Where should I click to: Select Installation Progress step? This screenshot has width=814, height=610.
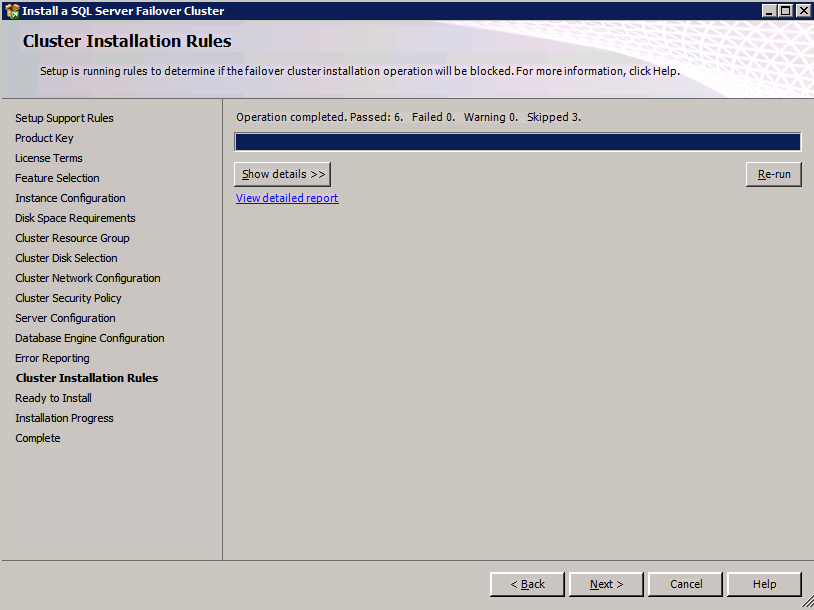[x=64, y=418]
